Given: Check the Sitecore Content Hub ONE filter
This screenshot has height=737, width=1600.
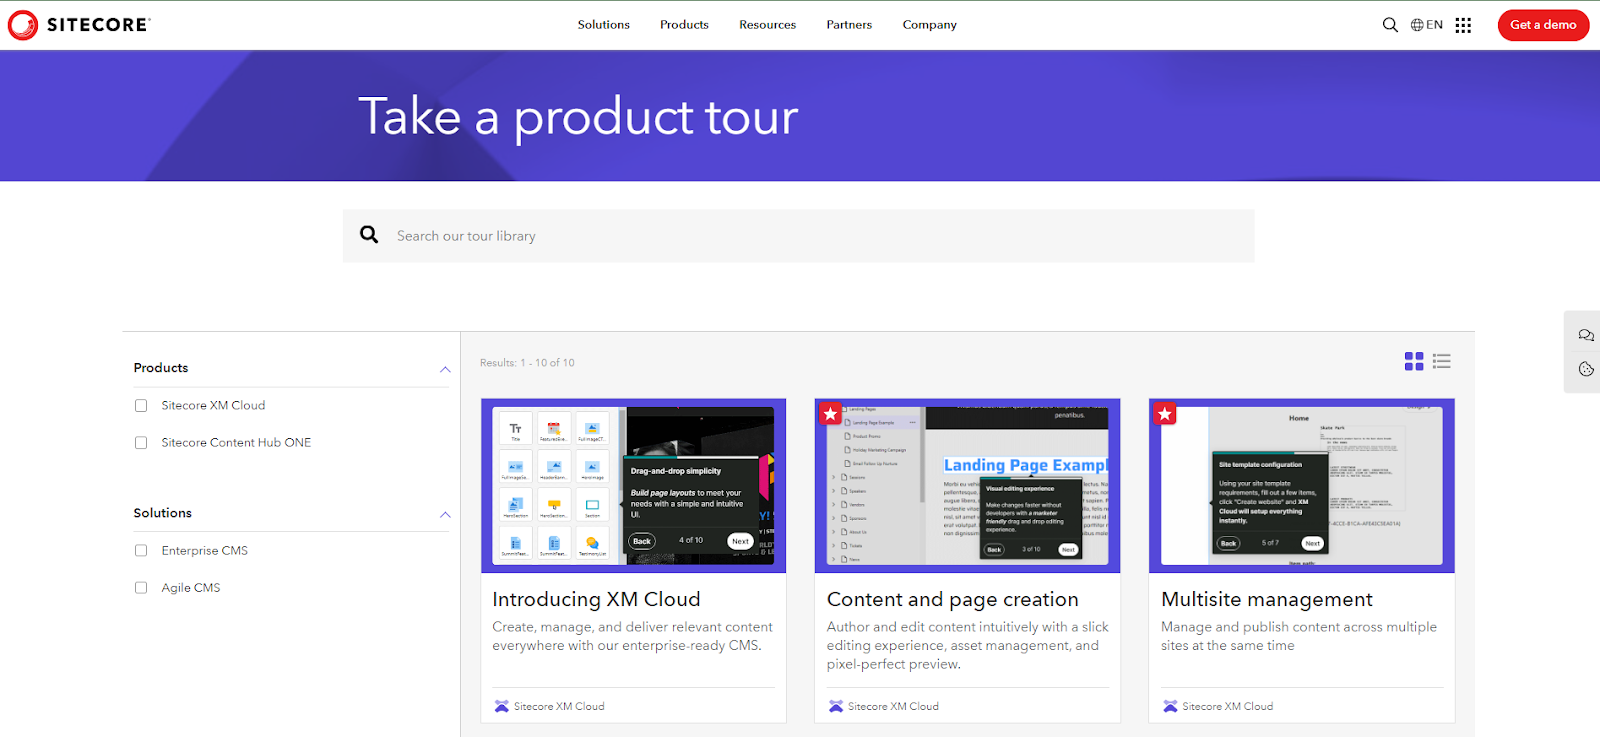Looking at the screenshot, I should click(x=141, y=443).
